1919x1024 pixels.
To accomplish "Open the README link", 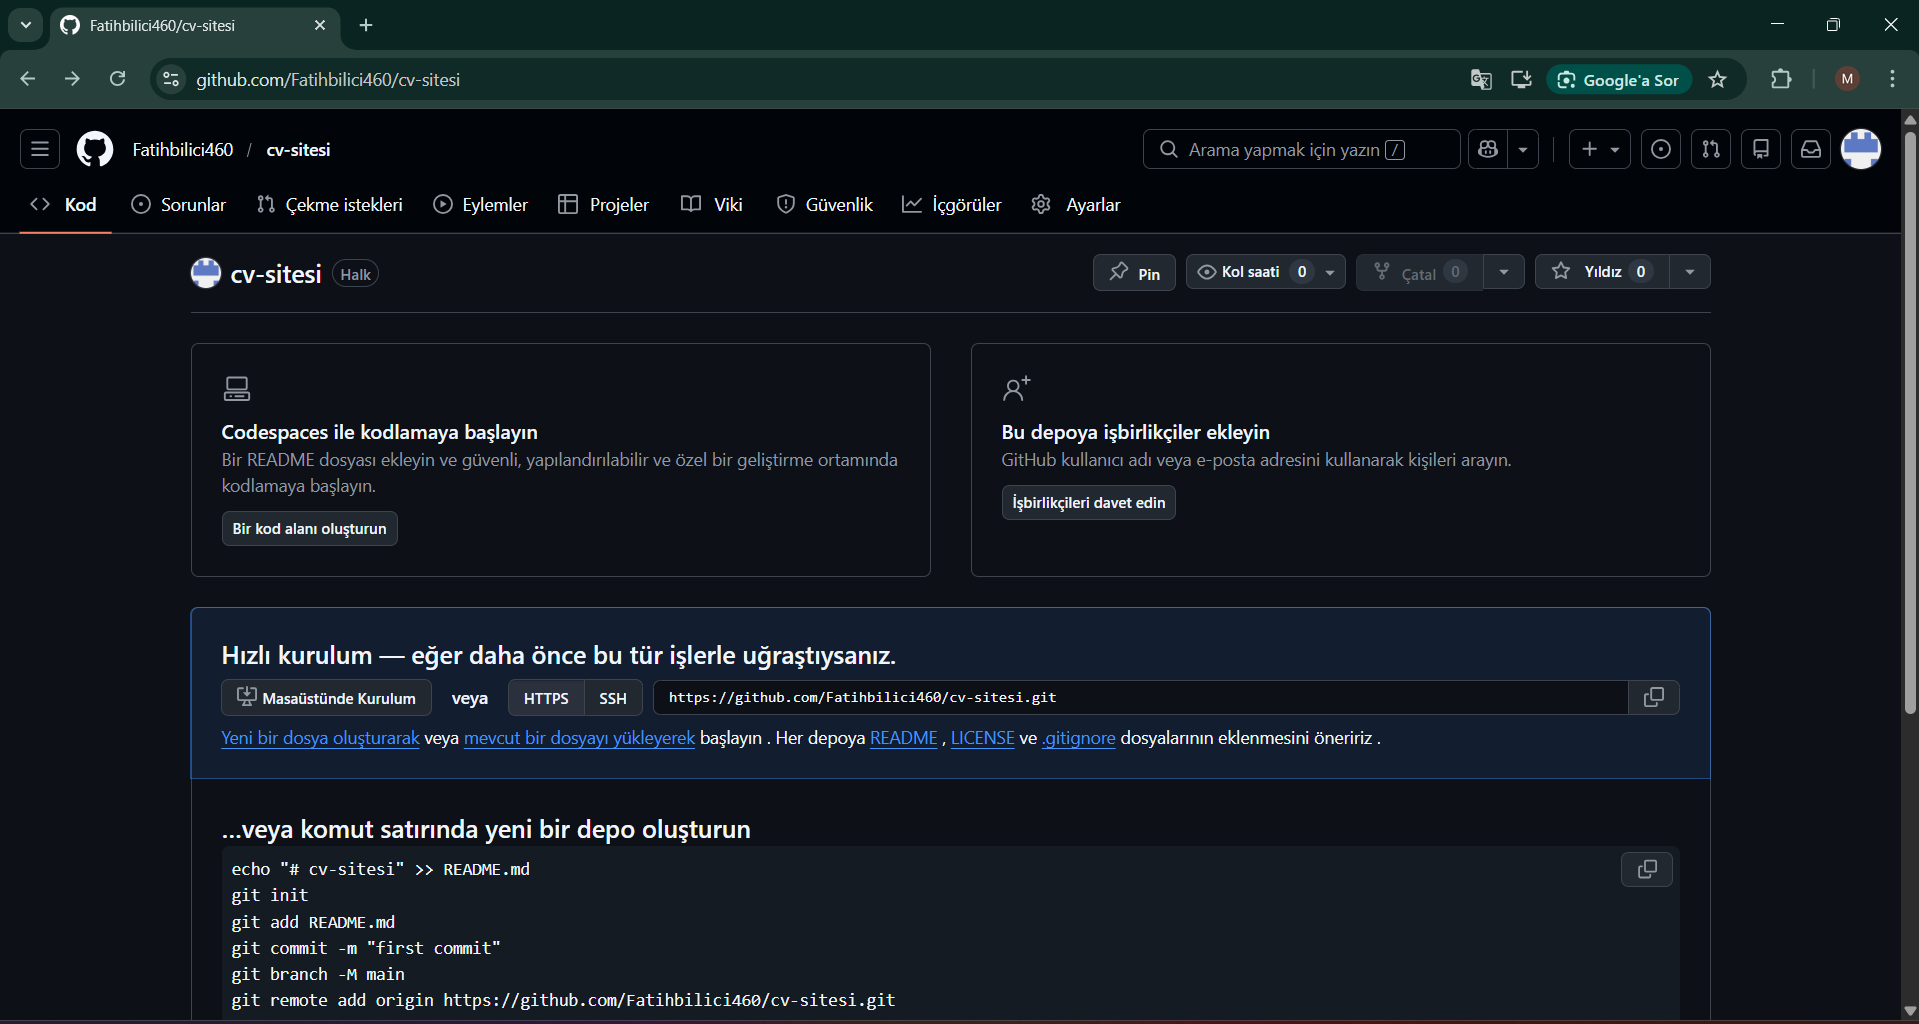I will [x=904, y=738].
